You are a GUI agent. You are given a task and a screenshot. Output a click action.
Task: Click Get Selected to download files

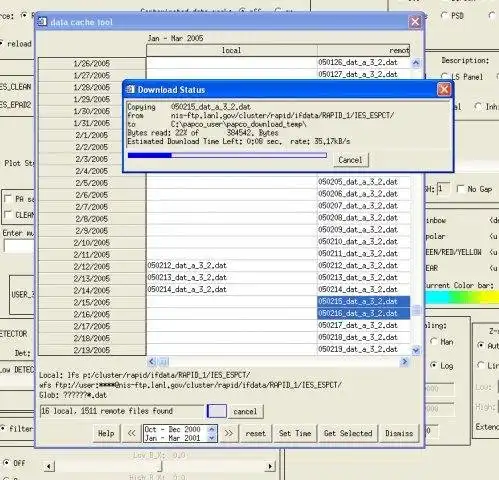tap(348, 433)
